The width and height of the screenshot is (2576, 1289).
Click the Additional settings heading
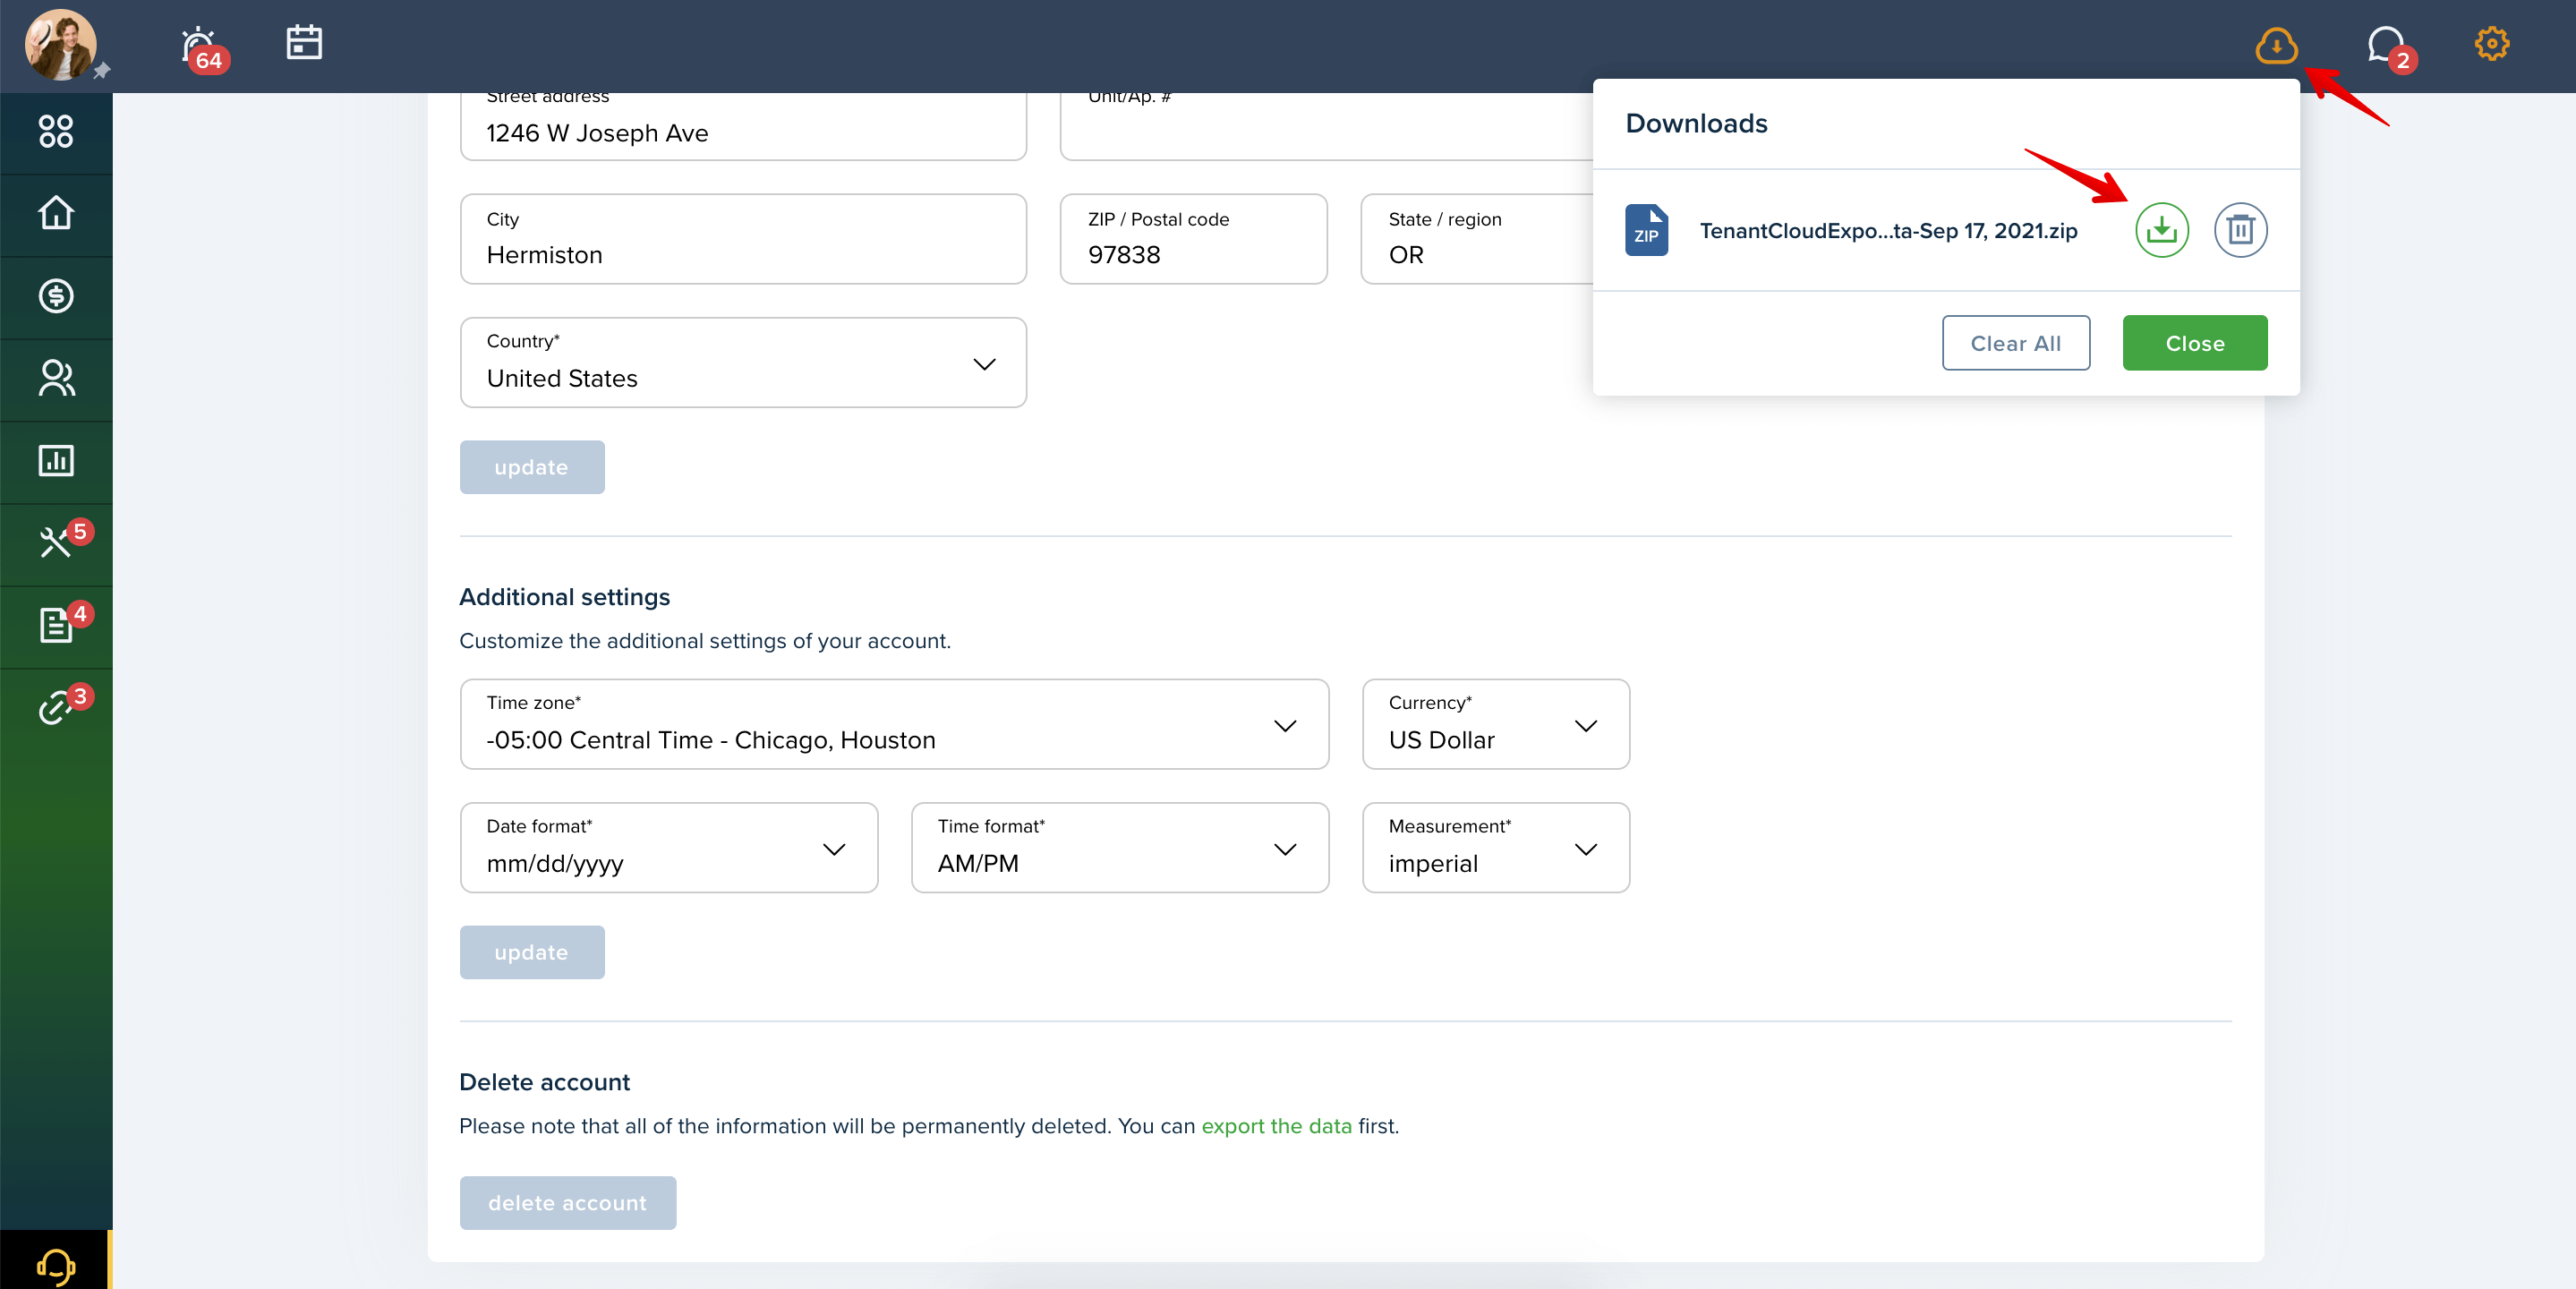[x=564, y=597]
